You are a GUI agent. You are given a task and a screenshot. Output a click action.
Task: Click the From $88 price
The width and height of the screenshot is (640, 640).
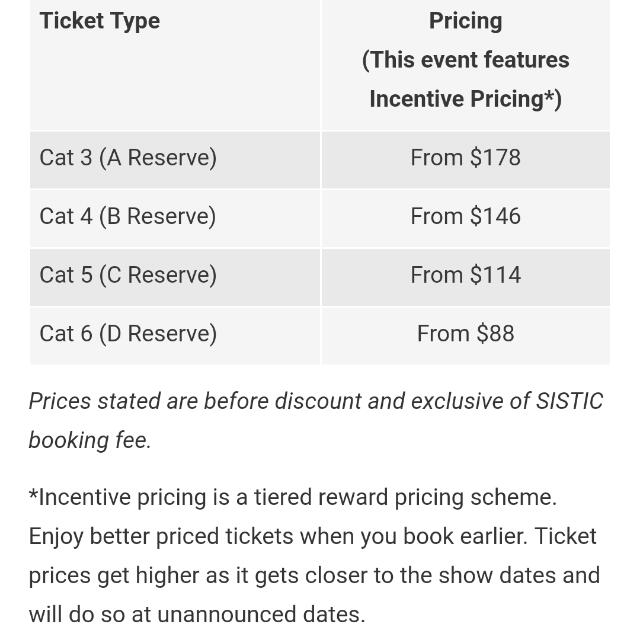(x=465, y=334)
